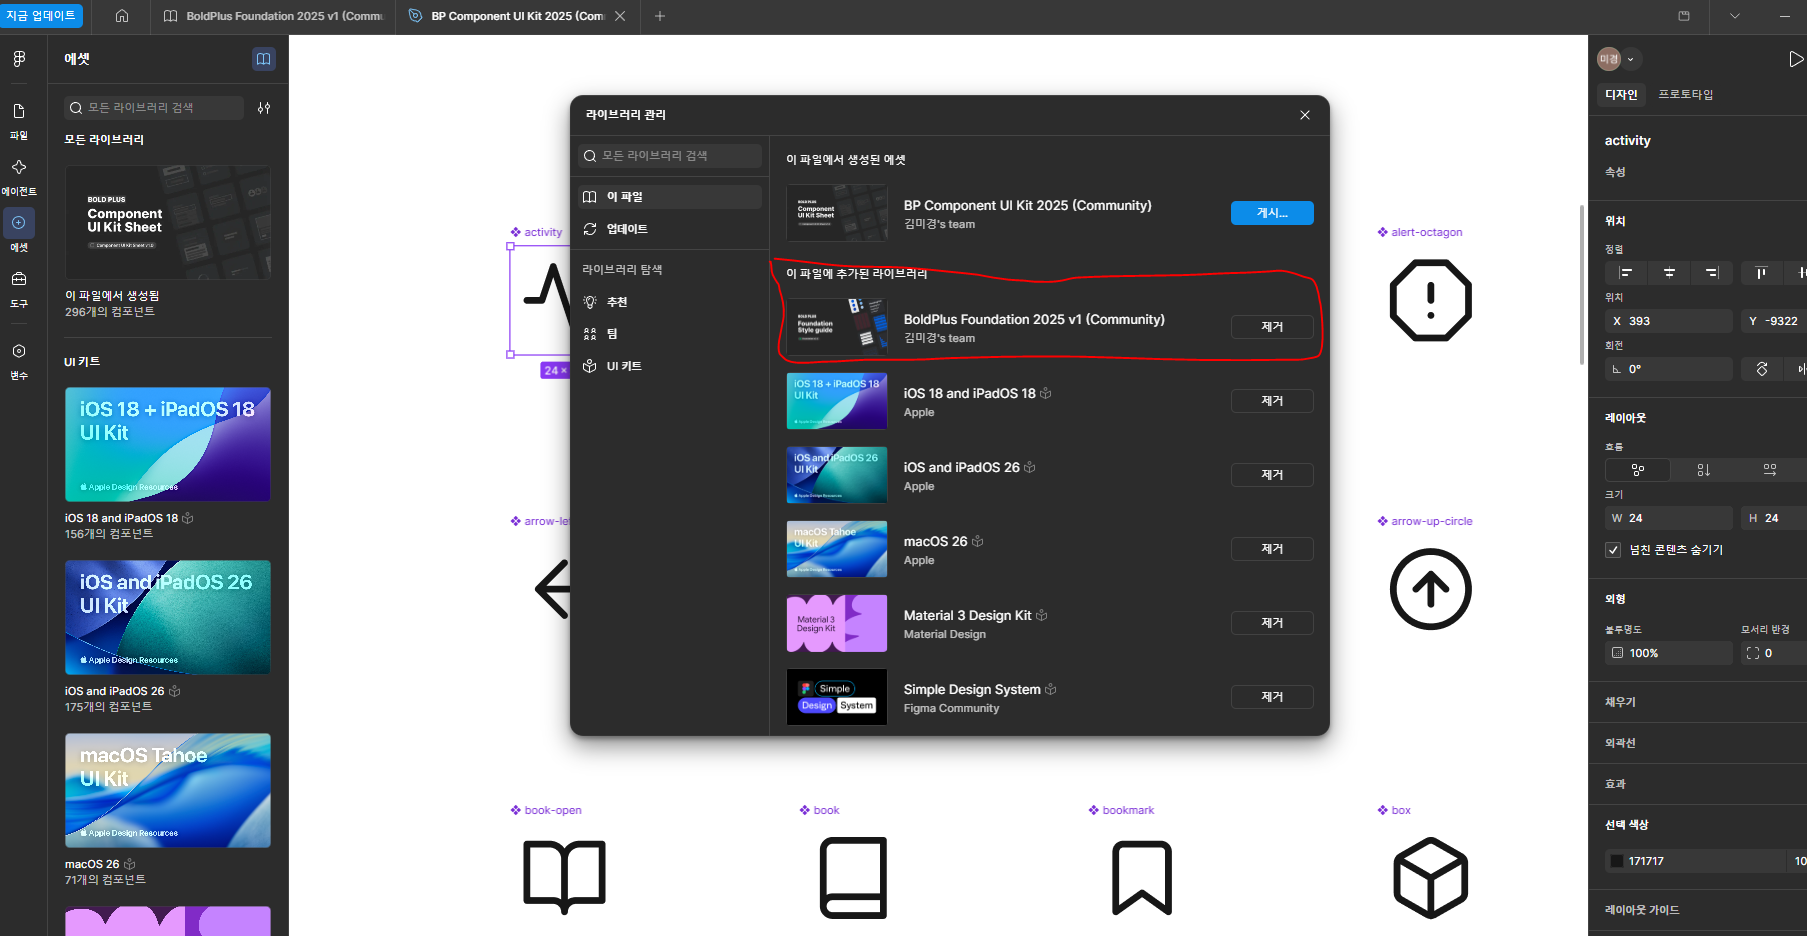The height and width of the screenshot is (936, 1807).
Task: Remove BoldPlus Foundation 2025 v1 library
Action: (1272, 327)
